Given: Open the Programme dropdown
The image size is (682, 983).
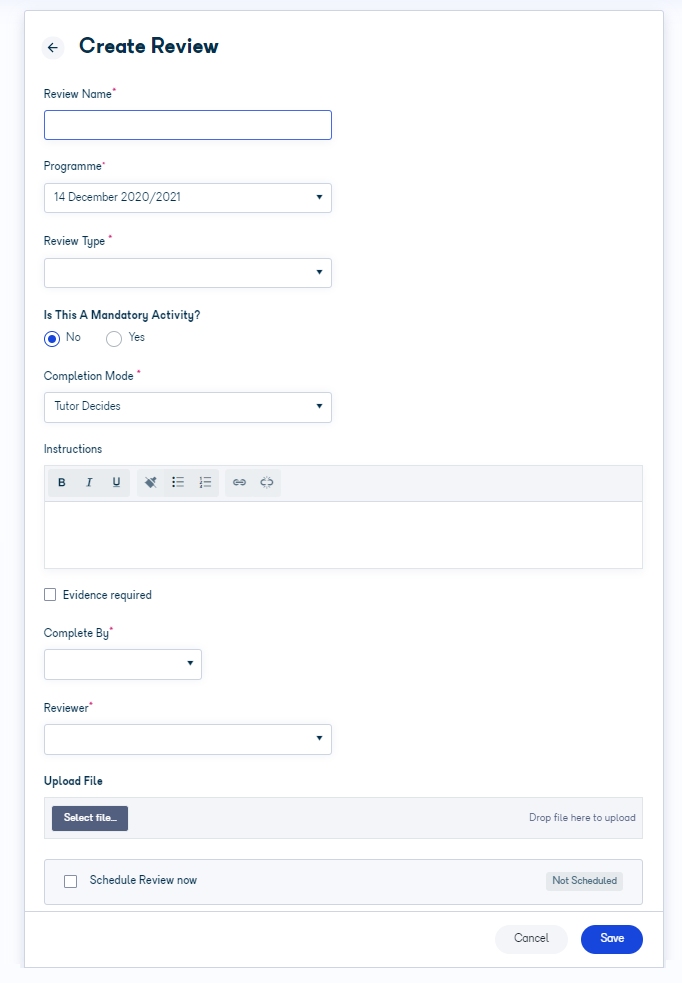Looking at the screenshot, I should pos(187,197).
